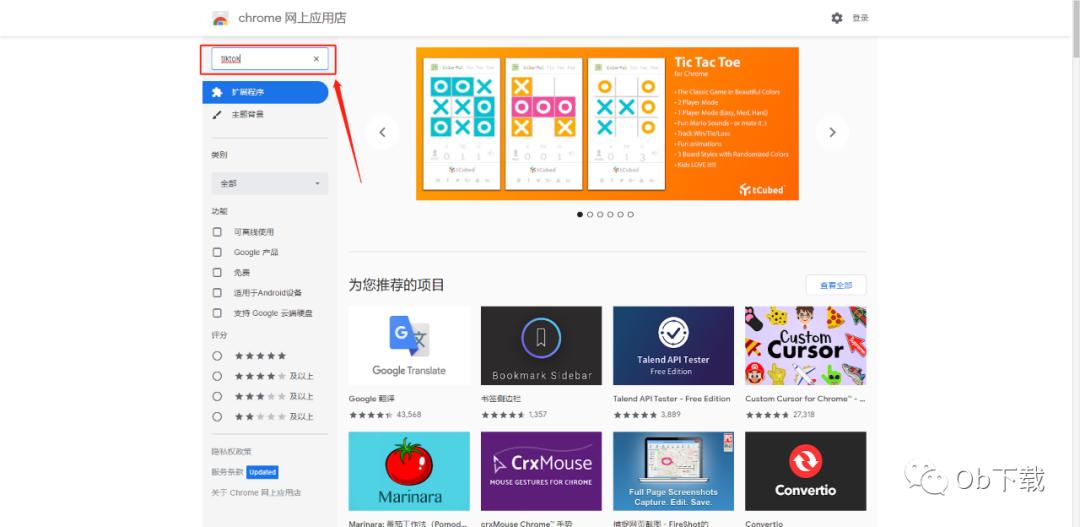Open the Google Translate extension tile

pos(409,346)
